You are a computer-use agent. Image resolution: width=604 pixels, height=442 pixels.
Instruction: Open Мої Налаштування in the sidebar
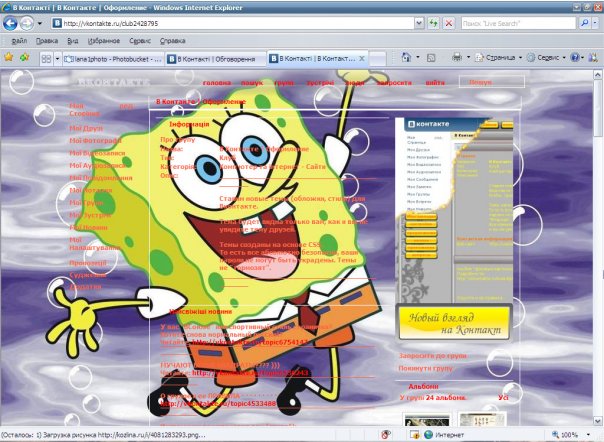click(95, 244)
